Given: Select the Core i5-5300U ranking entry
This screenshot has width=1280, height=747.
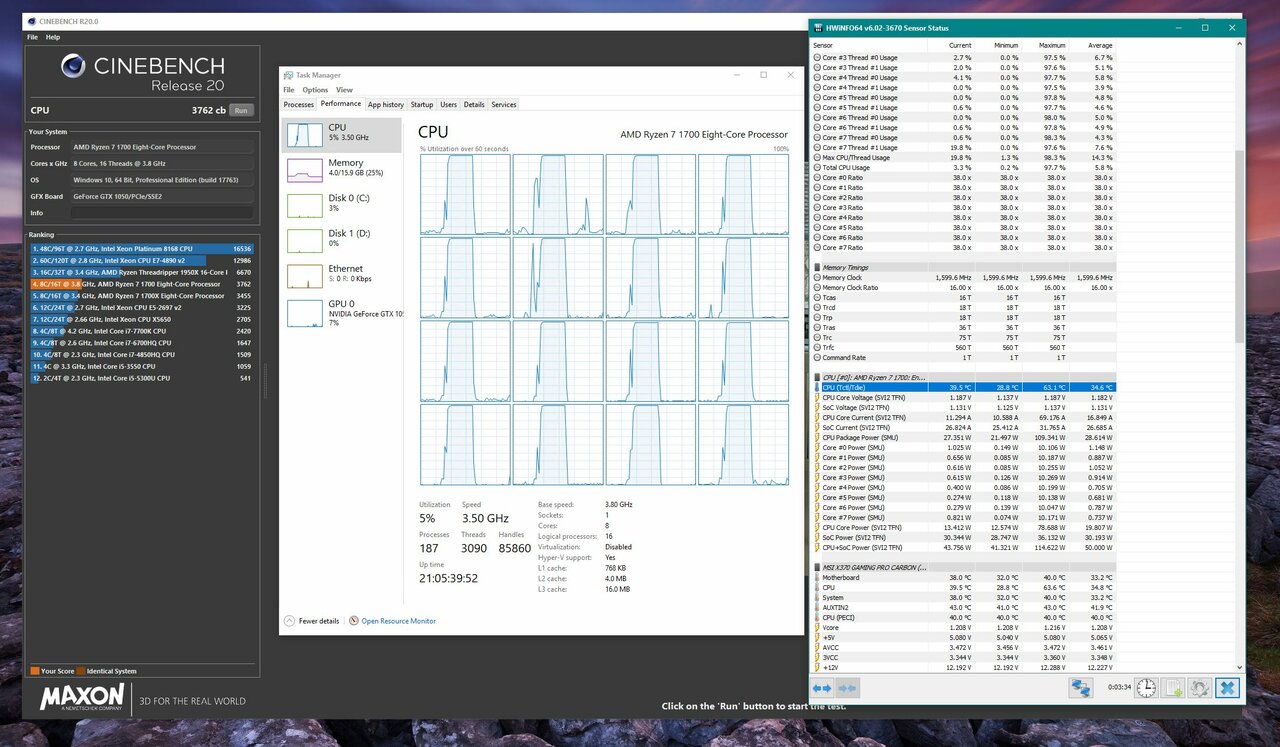Looking at the screenshot, I should (141, 378).
